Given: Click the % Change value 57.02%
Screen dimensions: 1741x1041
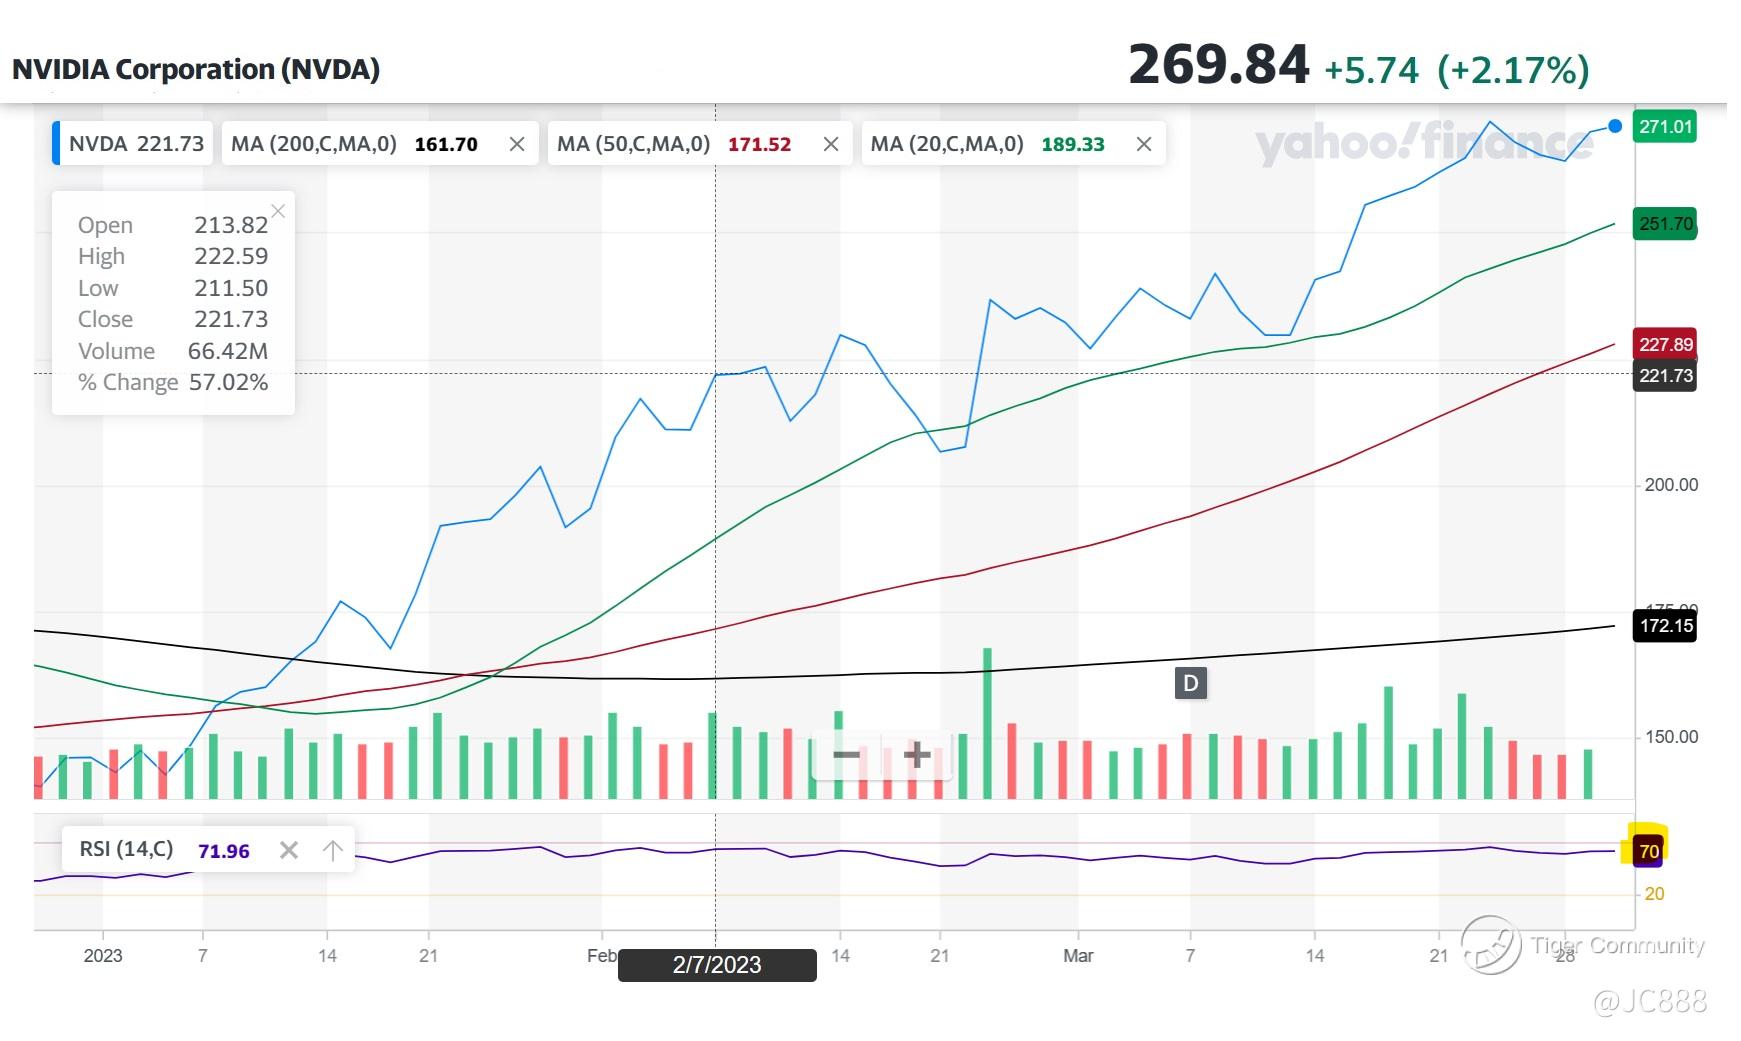Looking at the screenshot, I should tap(229, 382).
